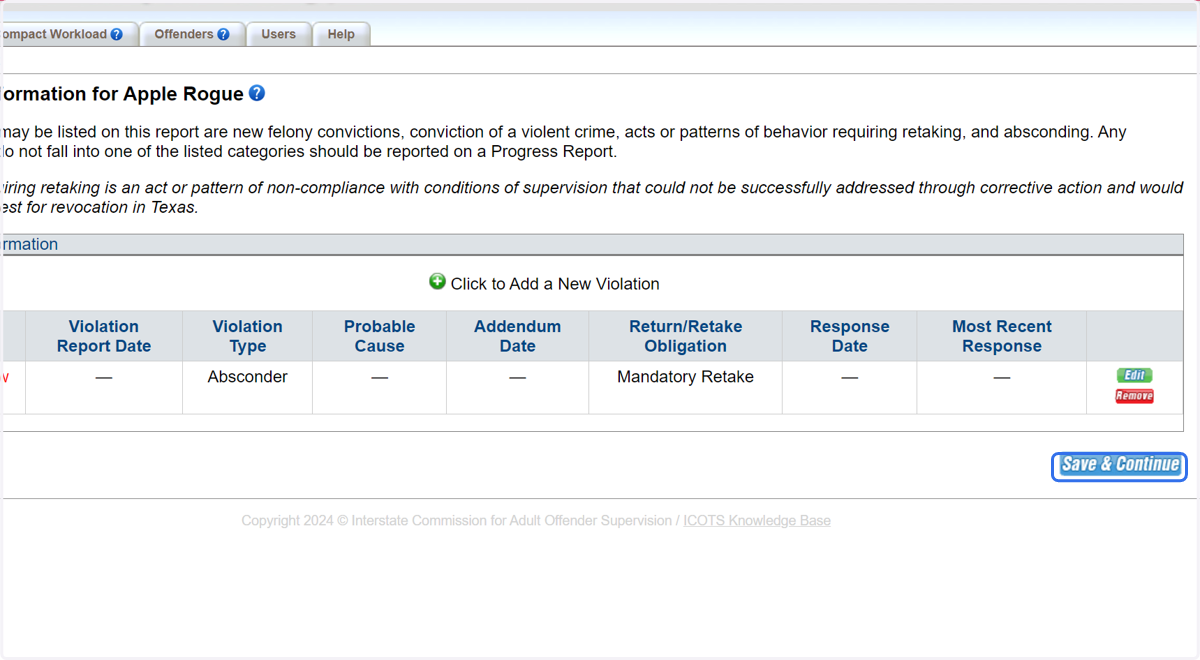Select the Violation Type column header
1200x660 pixels.
(x=247, y=336)
